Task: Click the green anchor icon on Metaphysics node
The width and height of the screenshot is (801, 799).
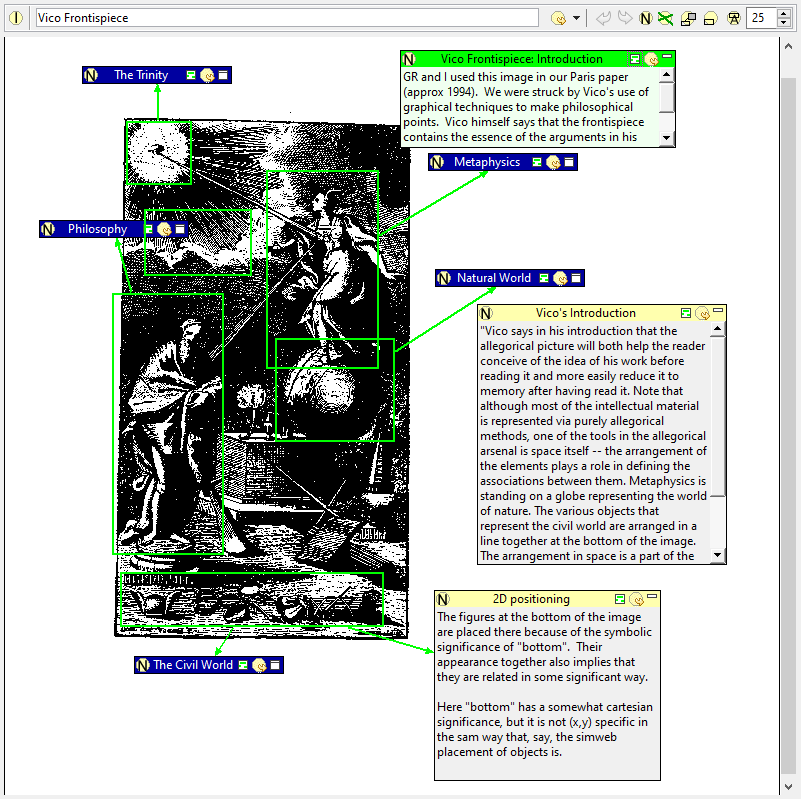Action: click(537, 162)
